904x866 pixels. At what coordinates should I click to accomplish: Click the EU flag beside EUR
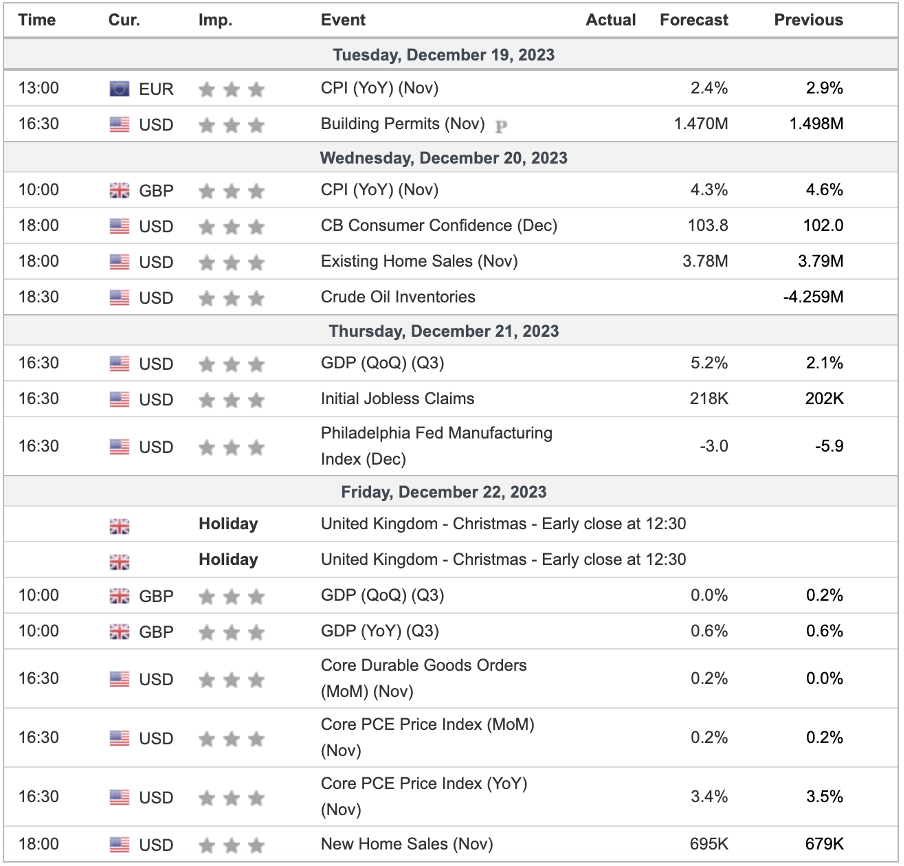(119, 89)
